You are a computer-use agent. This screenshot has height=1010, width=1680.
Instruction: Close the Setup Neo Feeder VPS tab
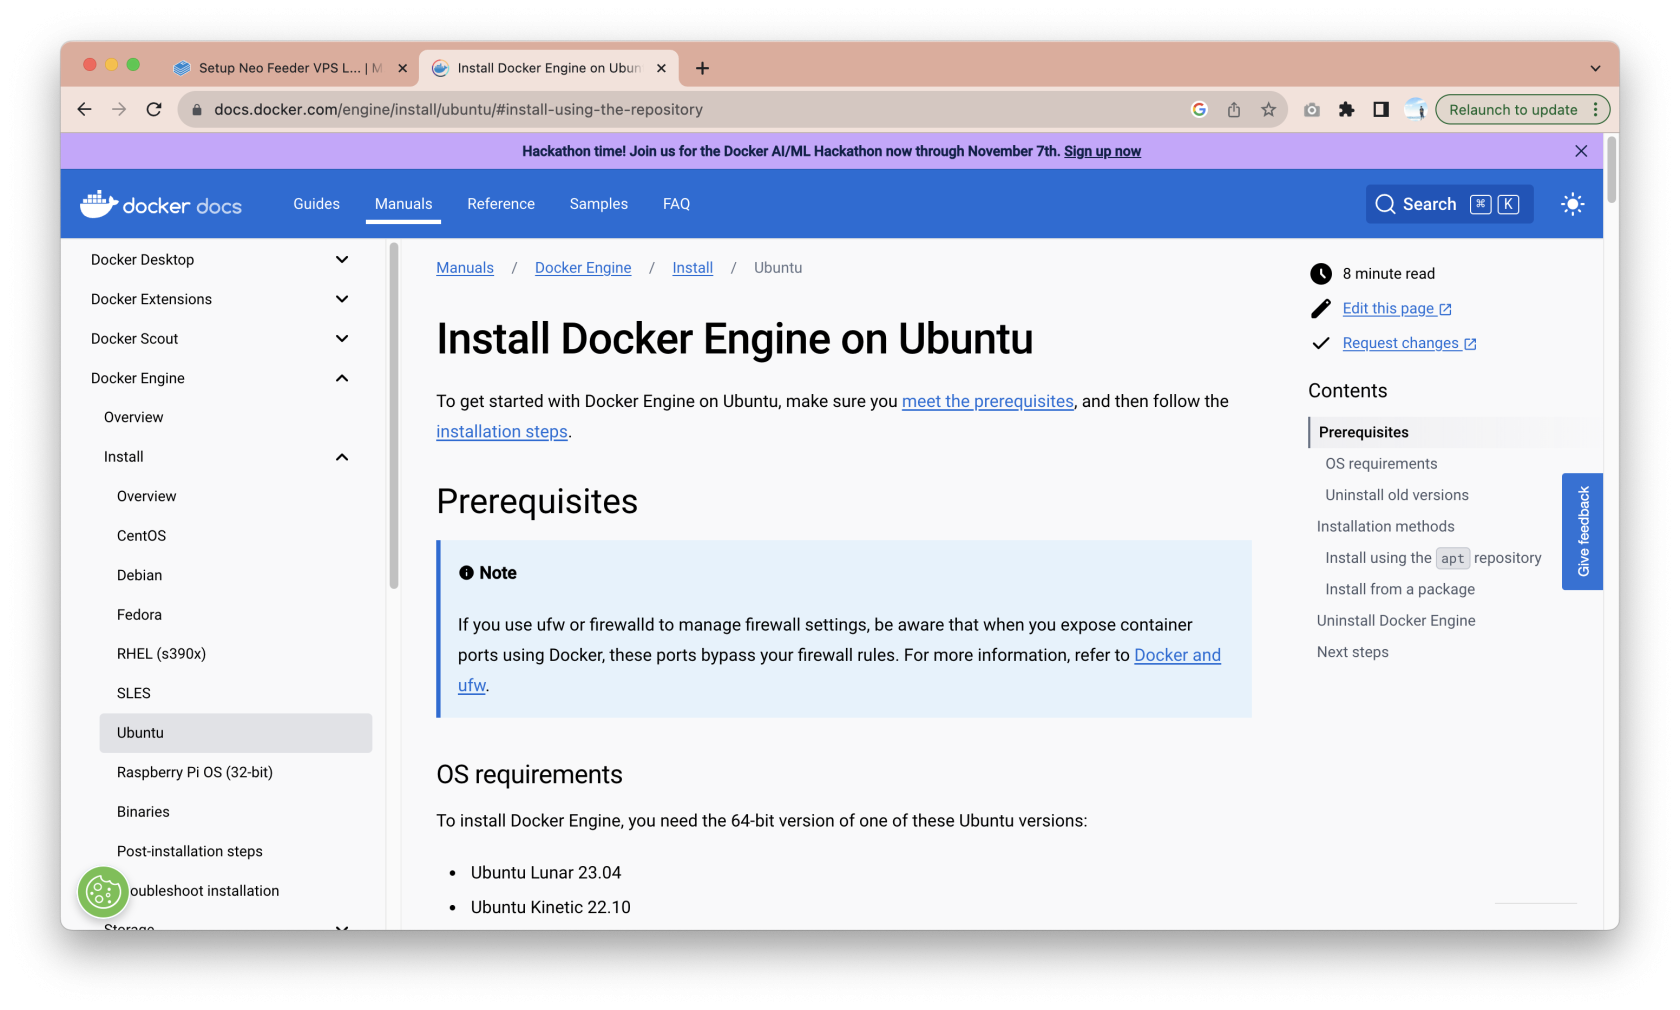click(x=402, y=68)
